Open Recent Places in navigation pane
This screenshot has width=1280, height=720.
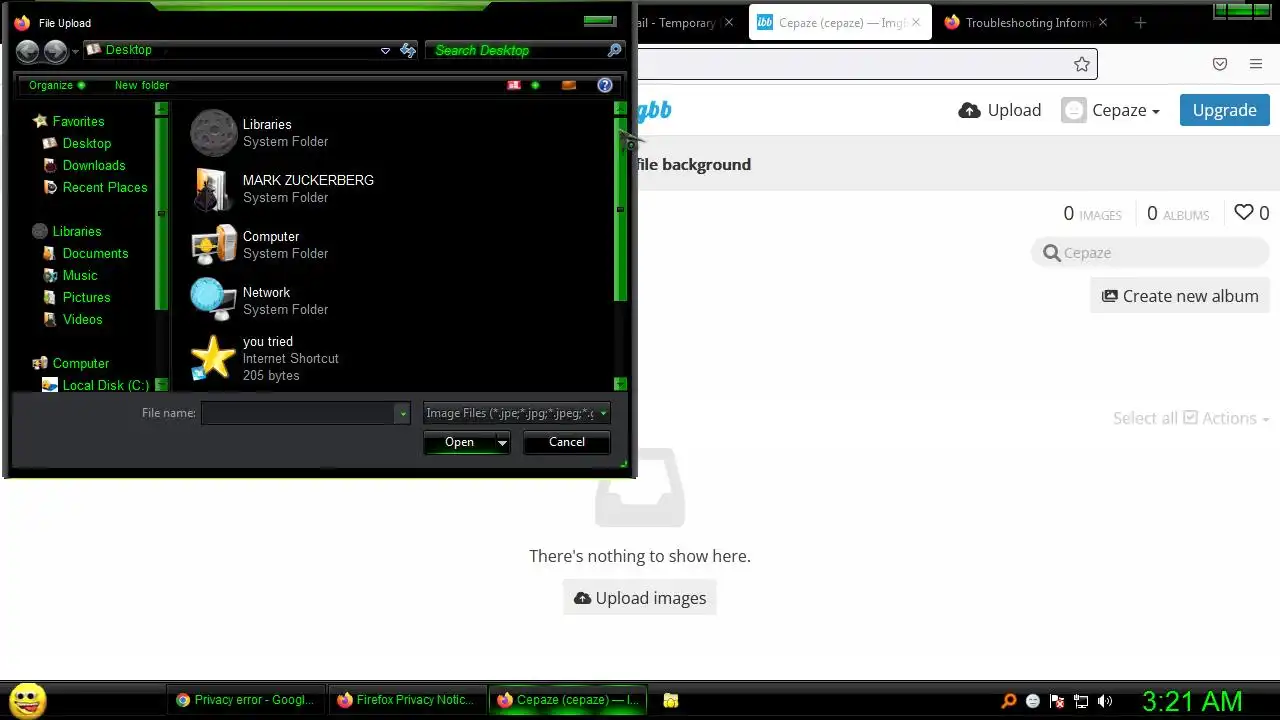pyautogui.click(x=105, y=187)
